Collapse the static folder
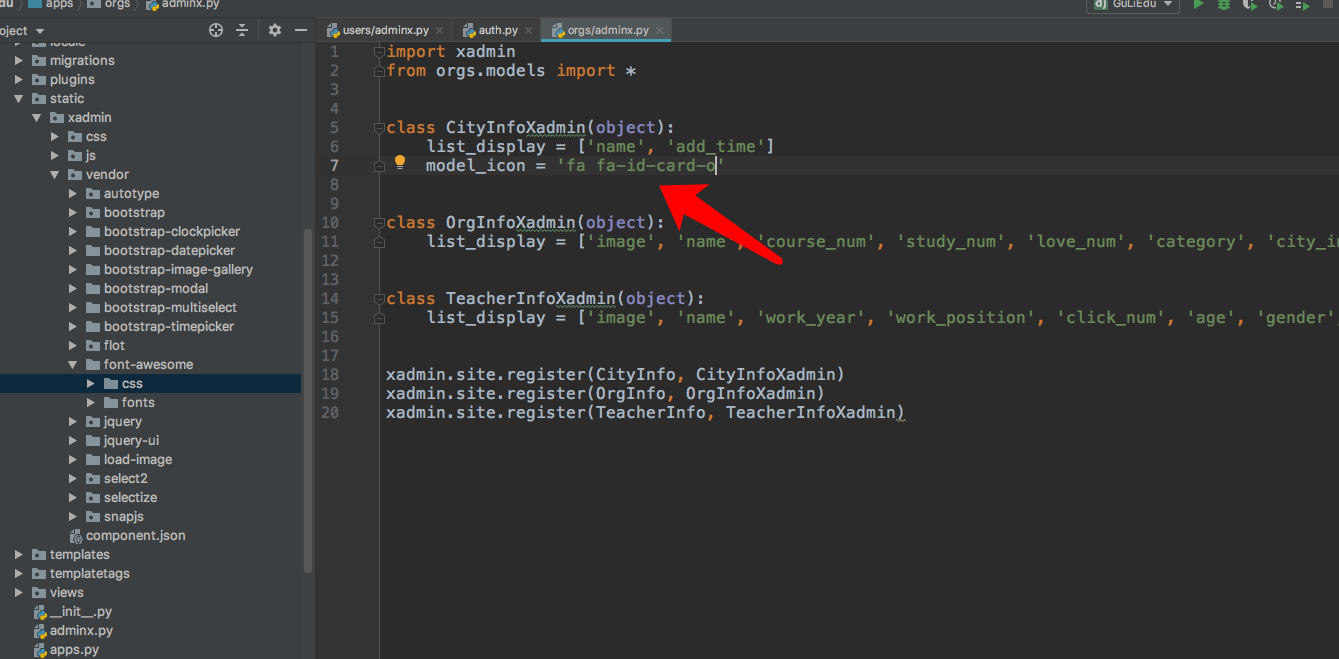The width and height of the screenshot is (1339, 659). pos(18,99)
